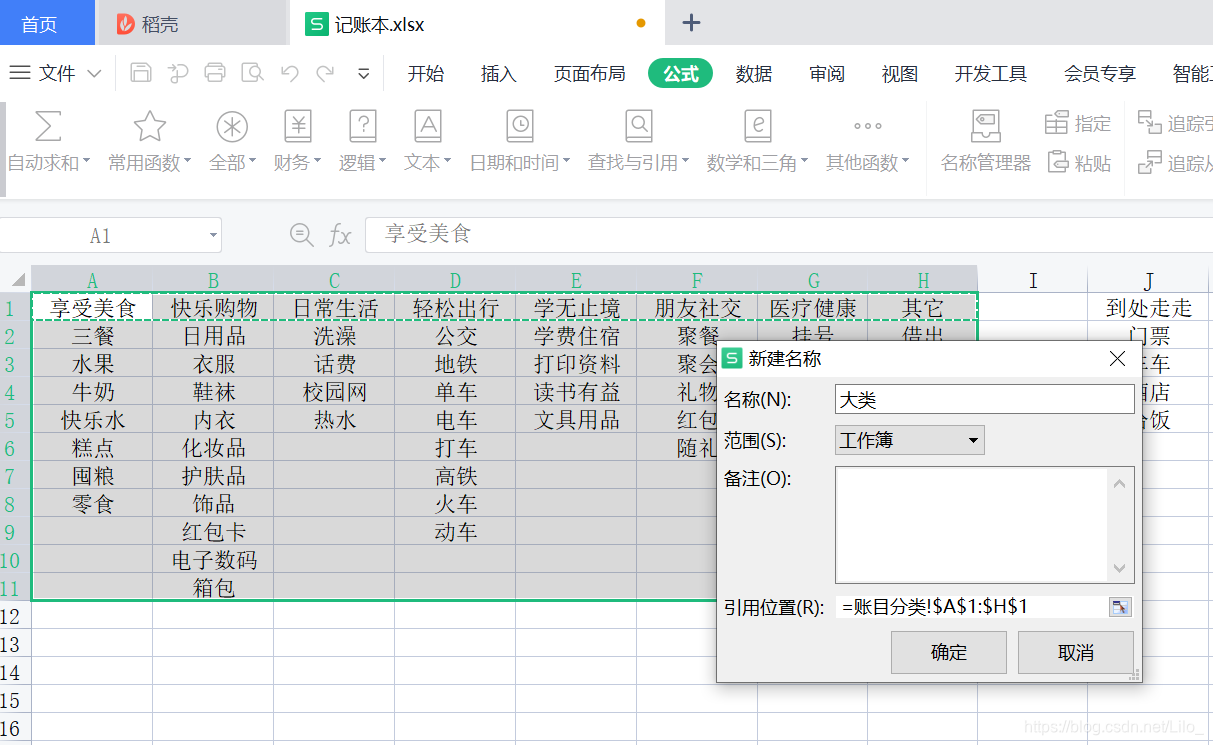Click the 稻壳 tab flame icon
This screenshot has height=745, width=1213.
125,24
